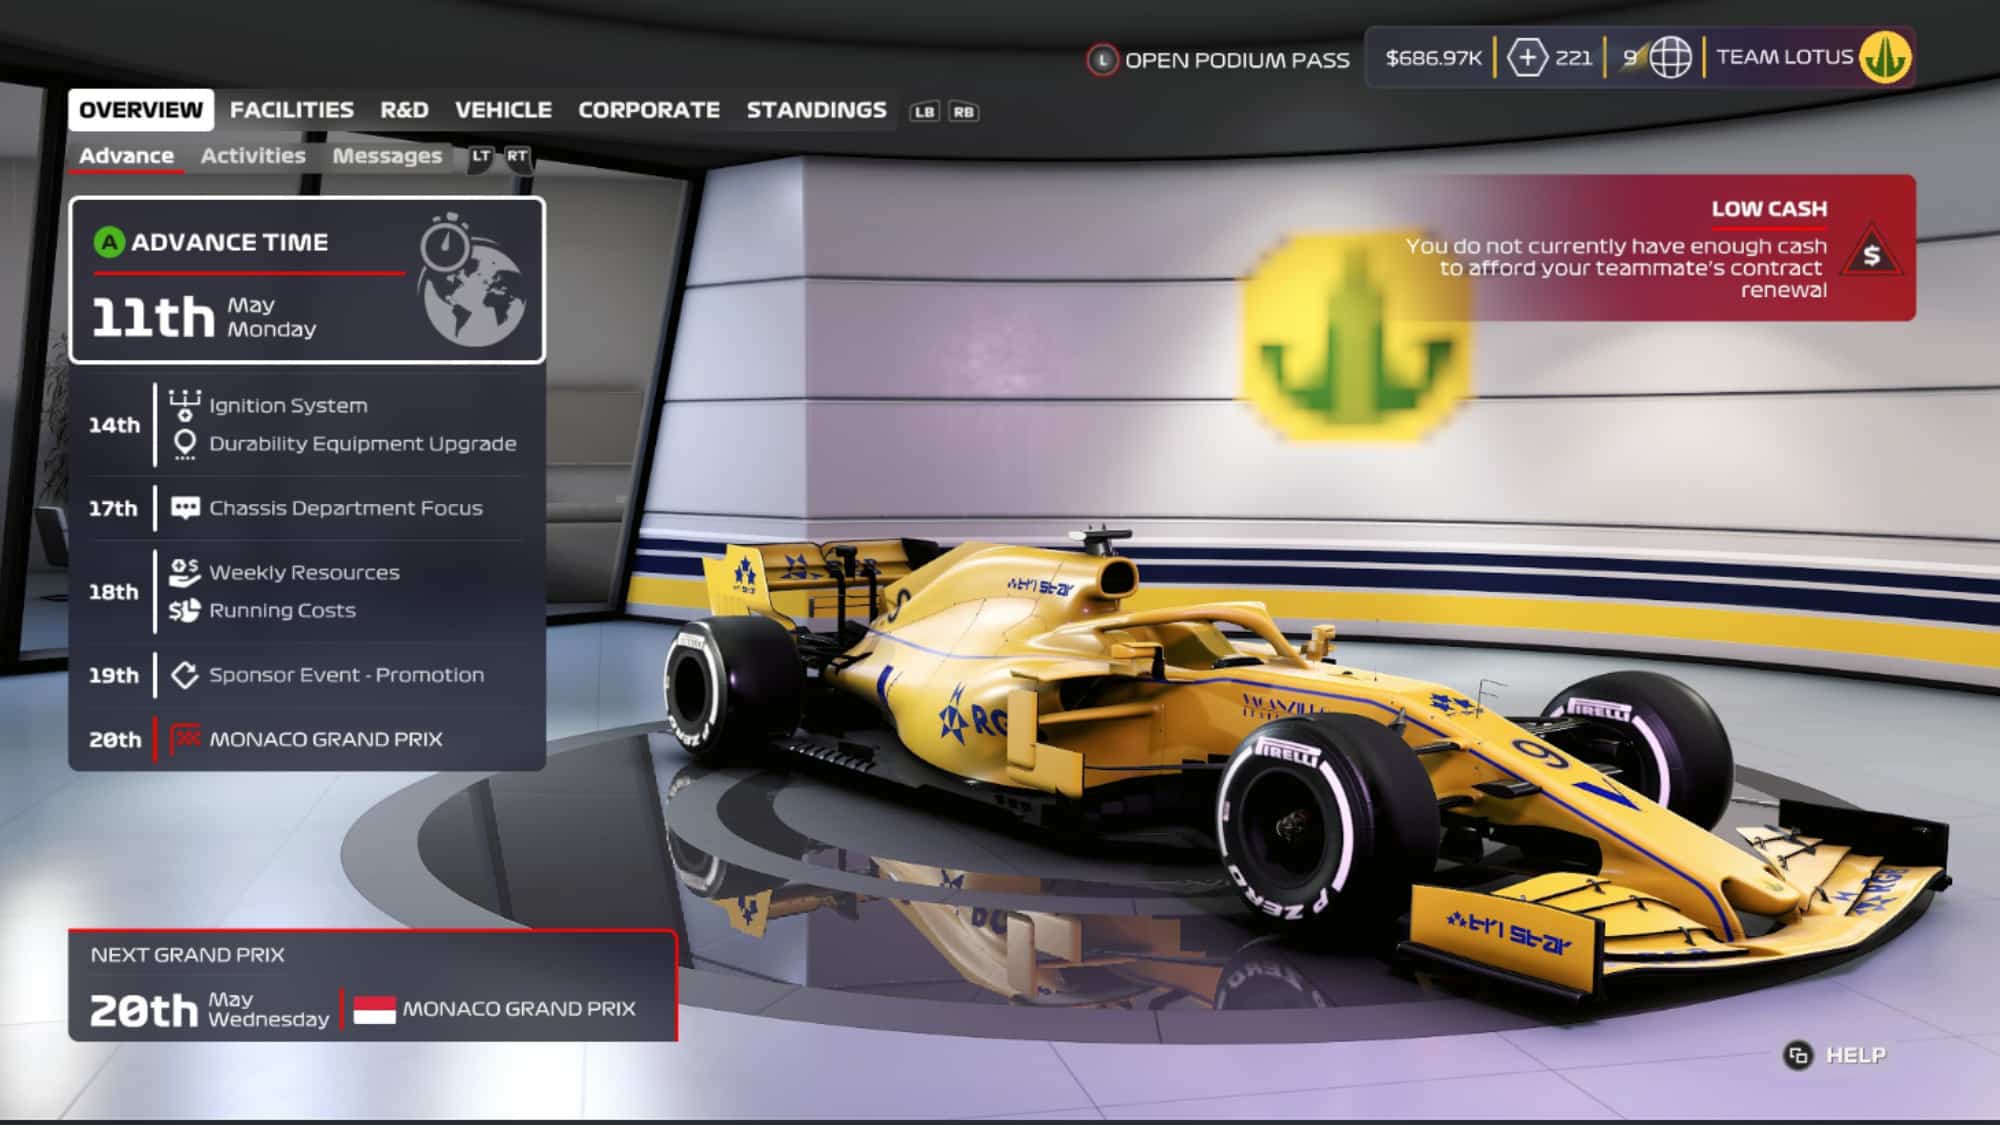Viewport: 2000px width, 1125px height.
Task: Select the 20th MONACO GRAND PRIX schedule row
Action: click(x=307, y=739)
